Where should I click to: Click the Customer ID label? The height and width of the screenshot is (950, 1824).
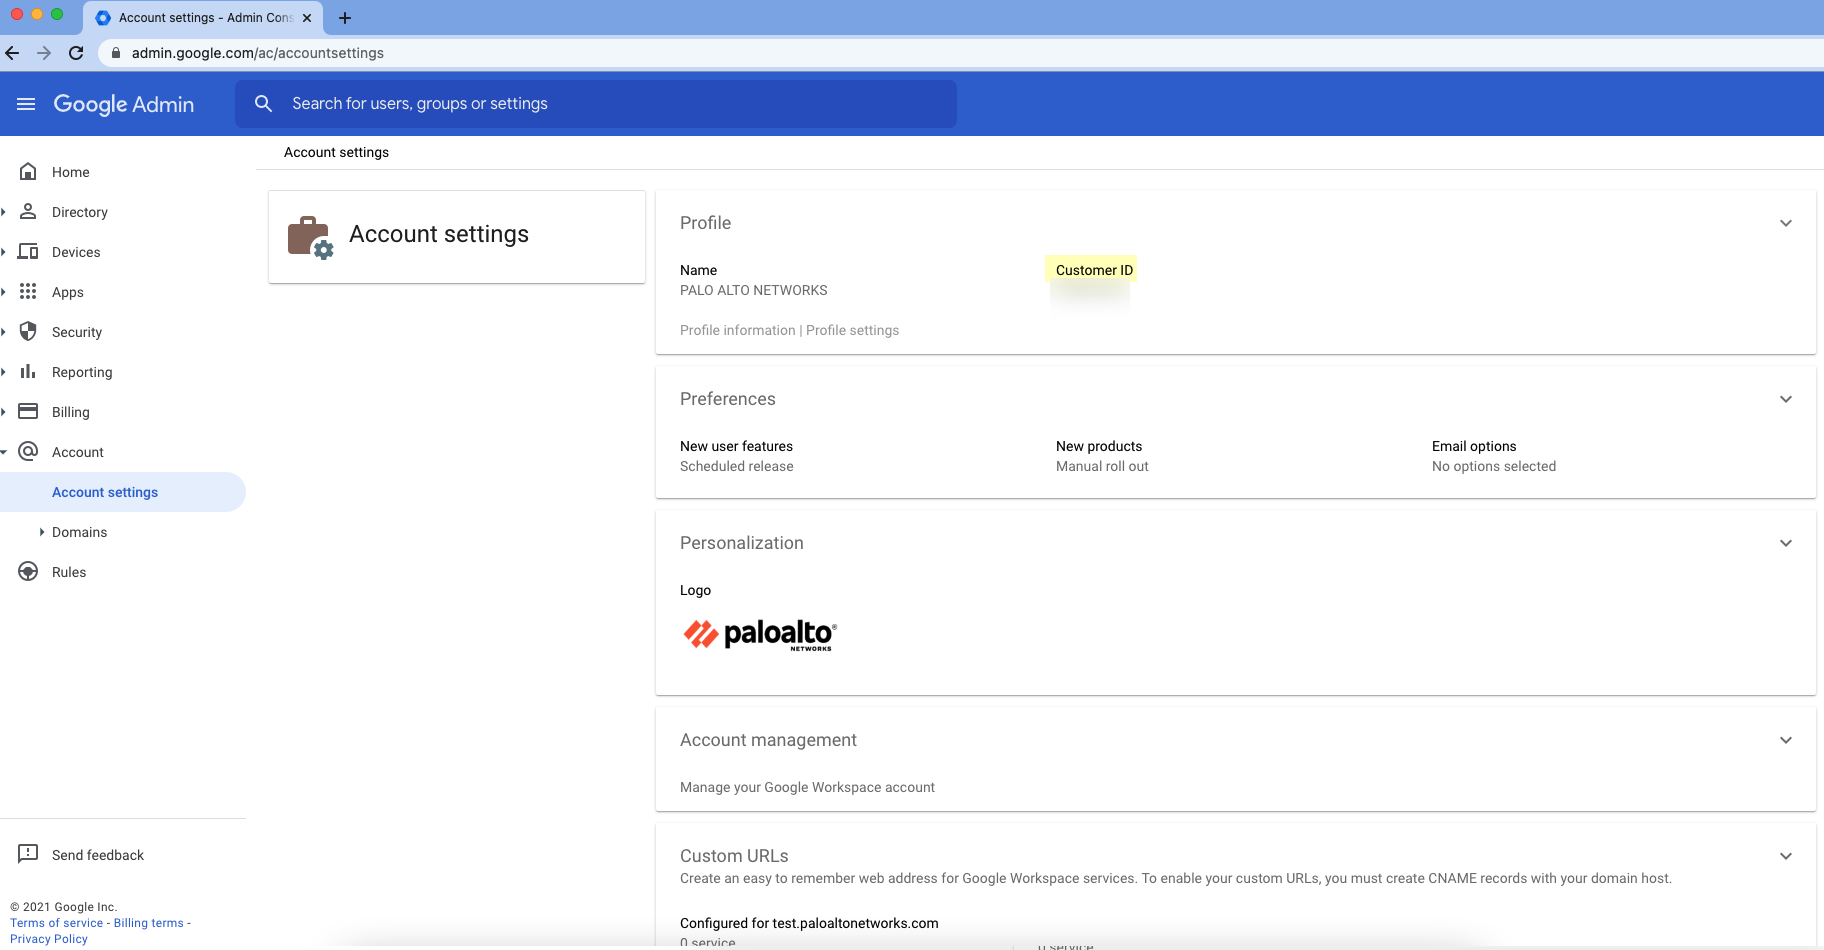[x=1094, y=270]
